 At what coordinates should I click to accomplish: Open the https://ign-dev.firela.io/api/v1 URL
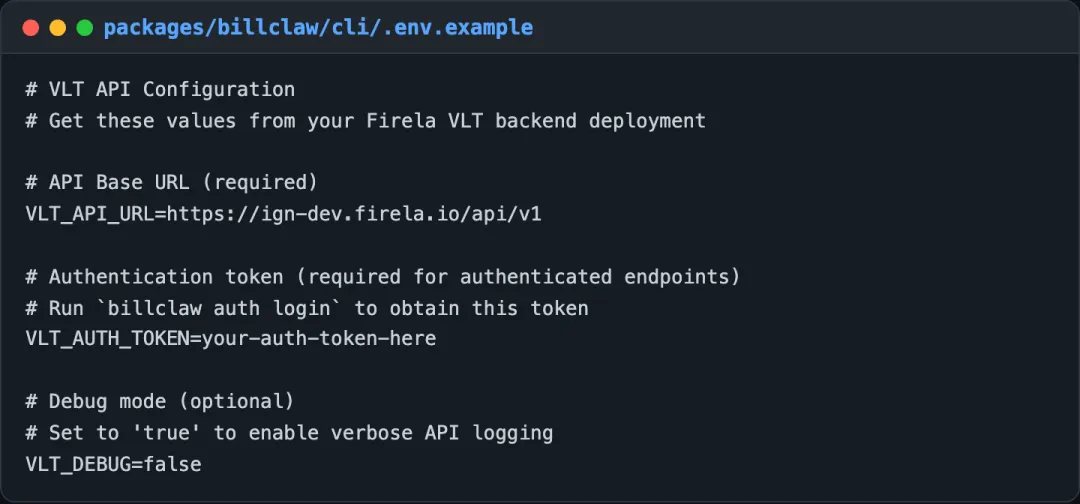354,214
